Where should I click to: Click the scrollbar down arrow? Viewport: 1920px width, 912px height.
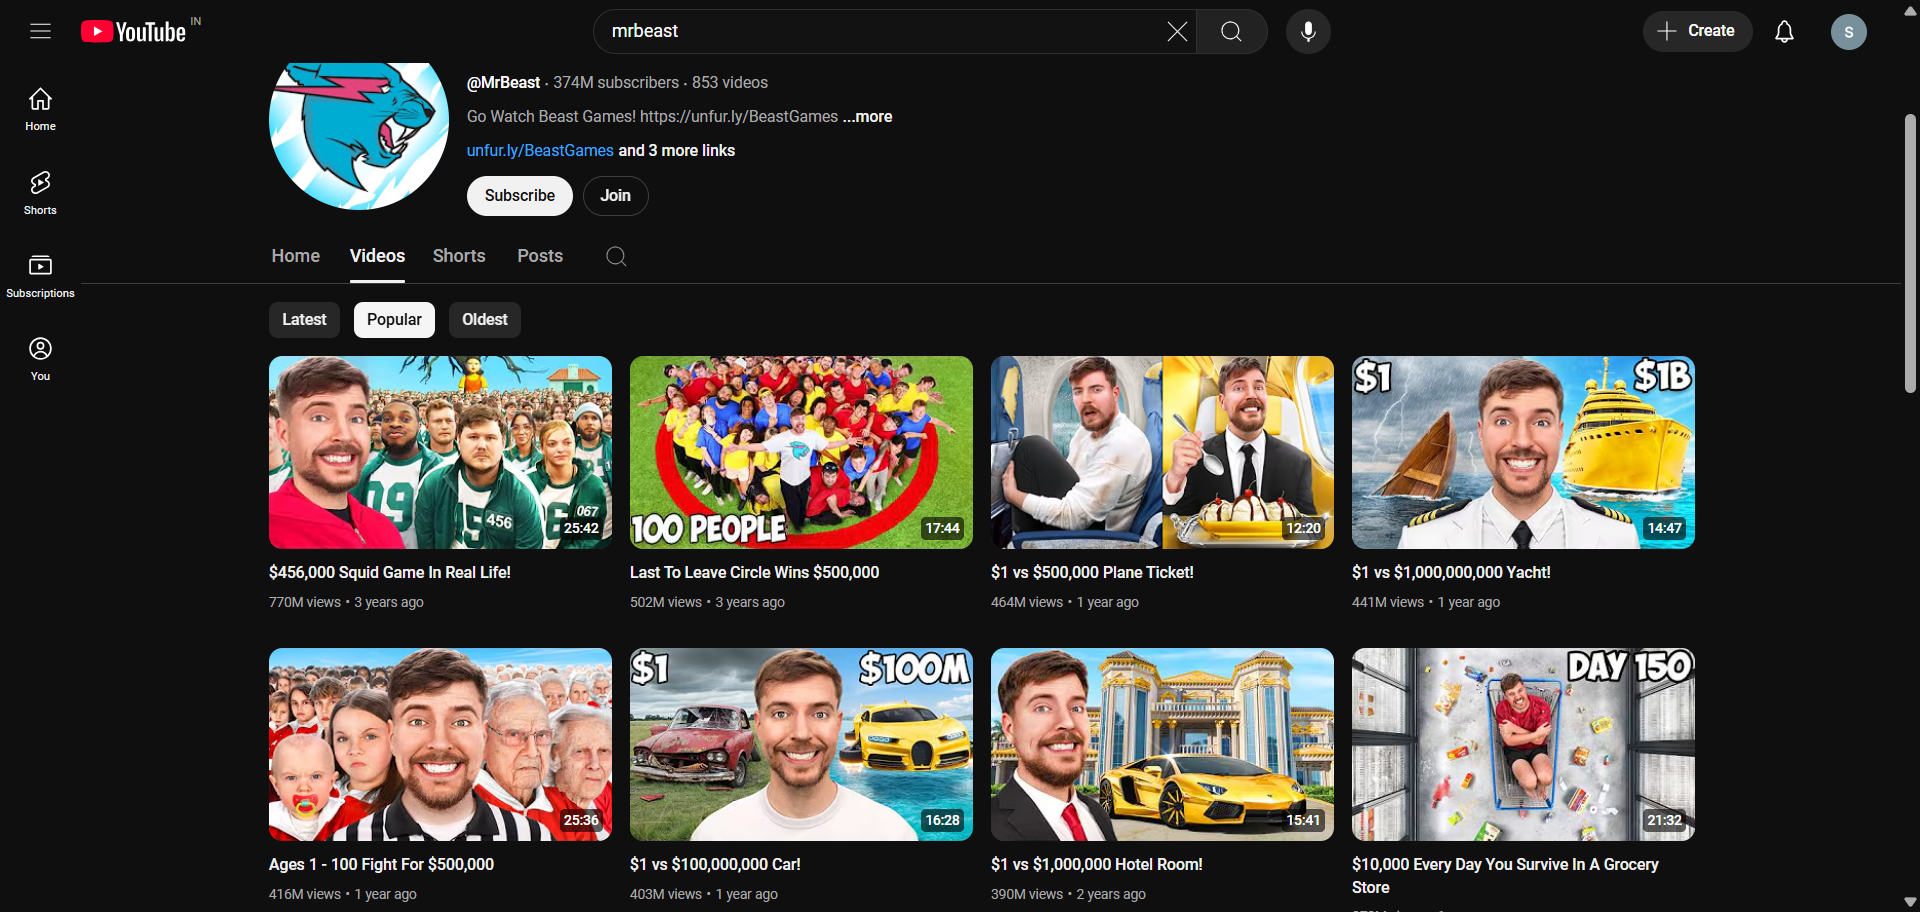pos(1910,902)
